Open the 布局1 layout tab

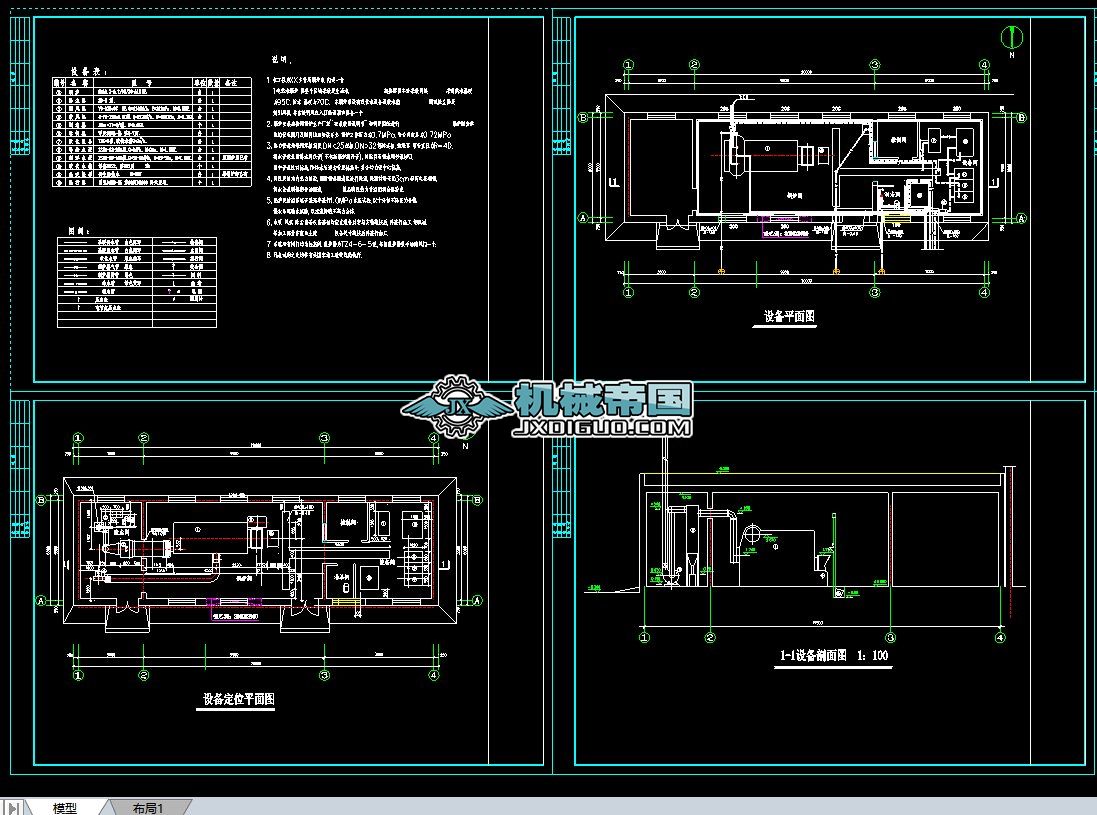tap(148, 807)
